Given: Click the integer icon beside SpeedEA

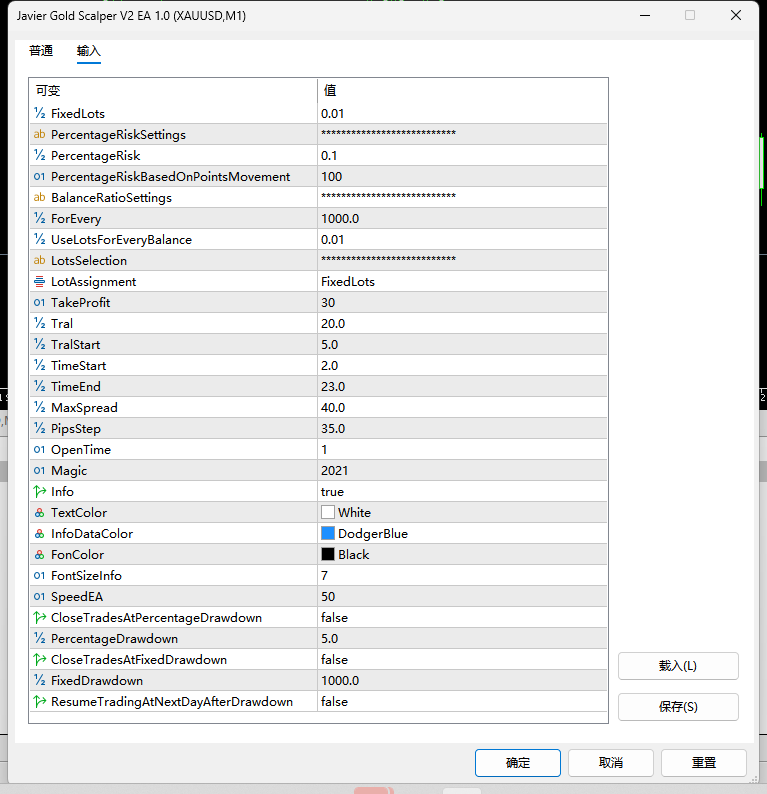Looking at the screenshot, I should point(39,597).
